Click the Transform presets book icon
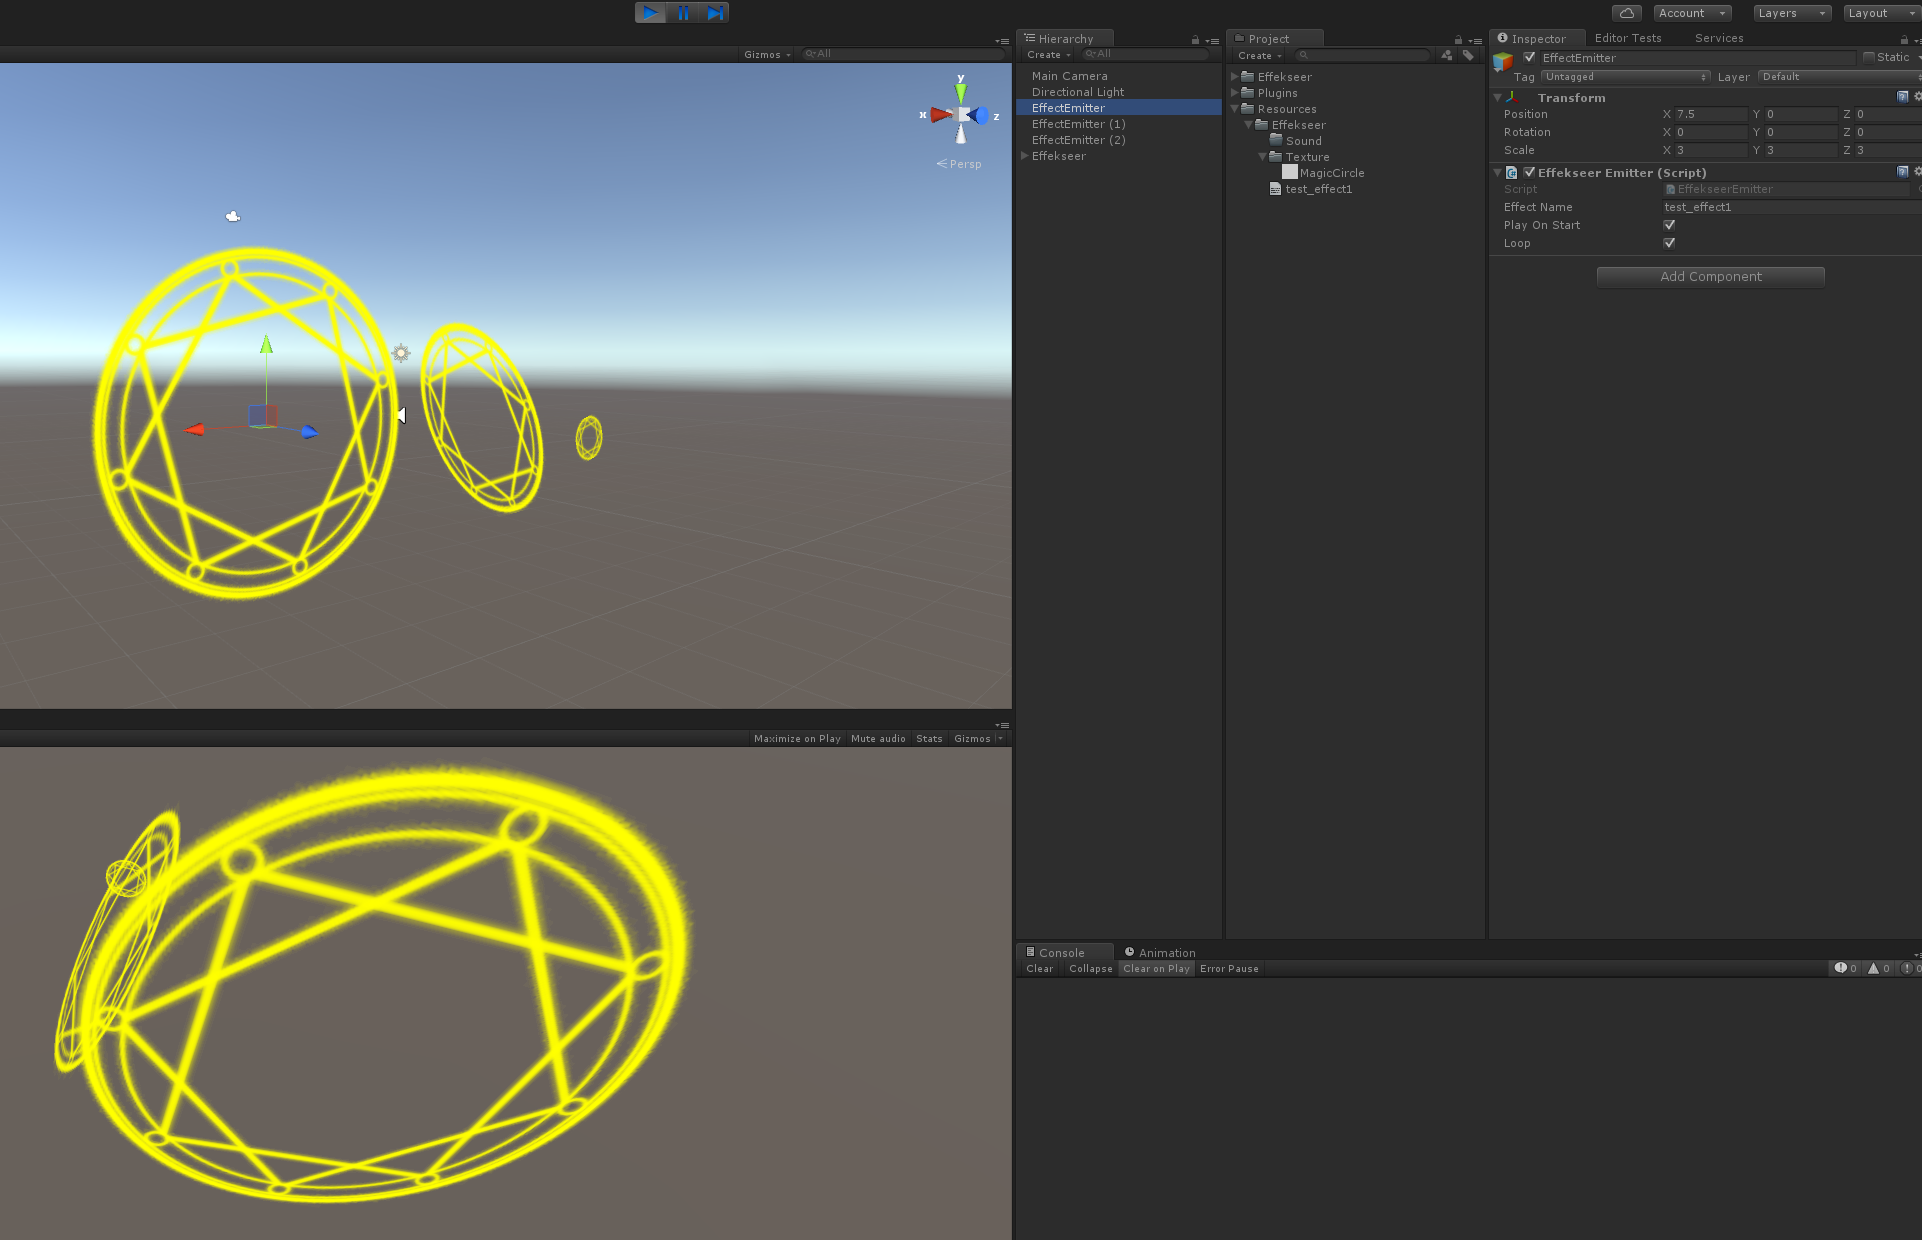 click(x=1901, y=97)
